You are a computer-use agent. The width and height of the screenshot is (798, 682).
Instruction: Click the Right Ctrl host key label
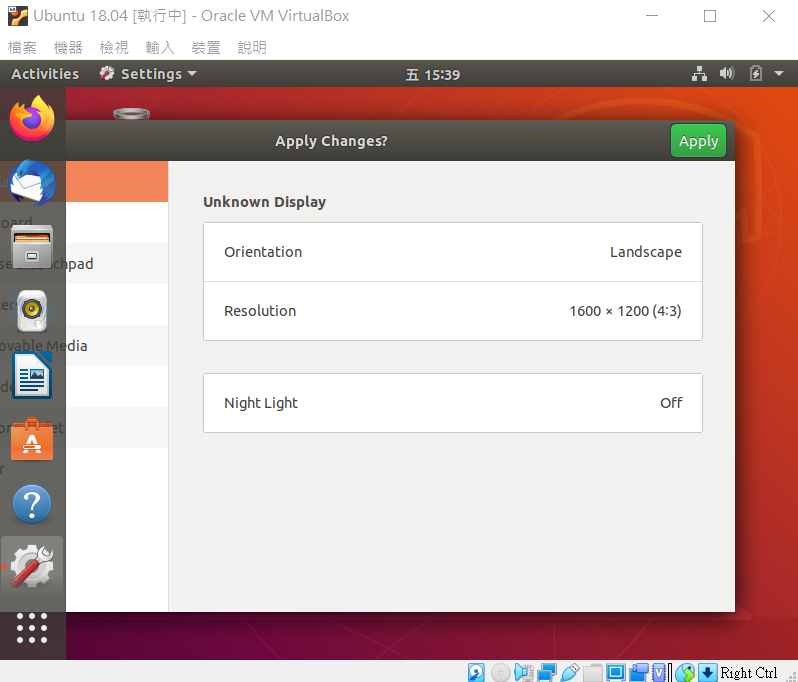(x=749, y=673)
